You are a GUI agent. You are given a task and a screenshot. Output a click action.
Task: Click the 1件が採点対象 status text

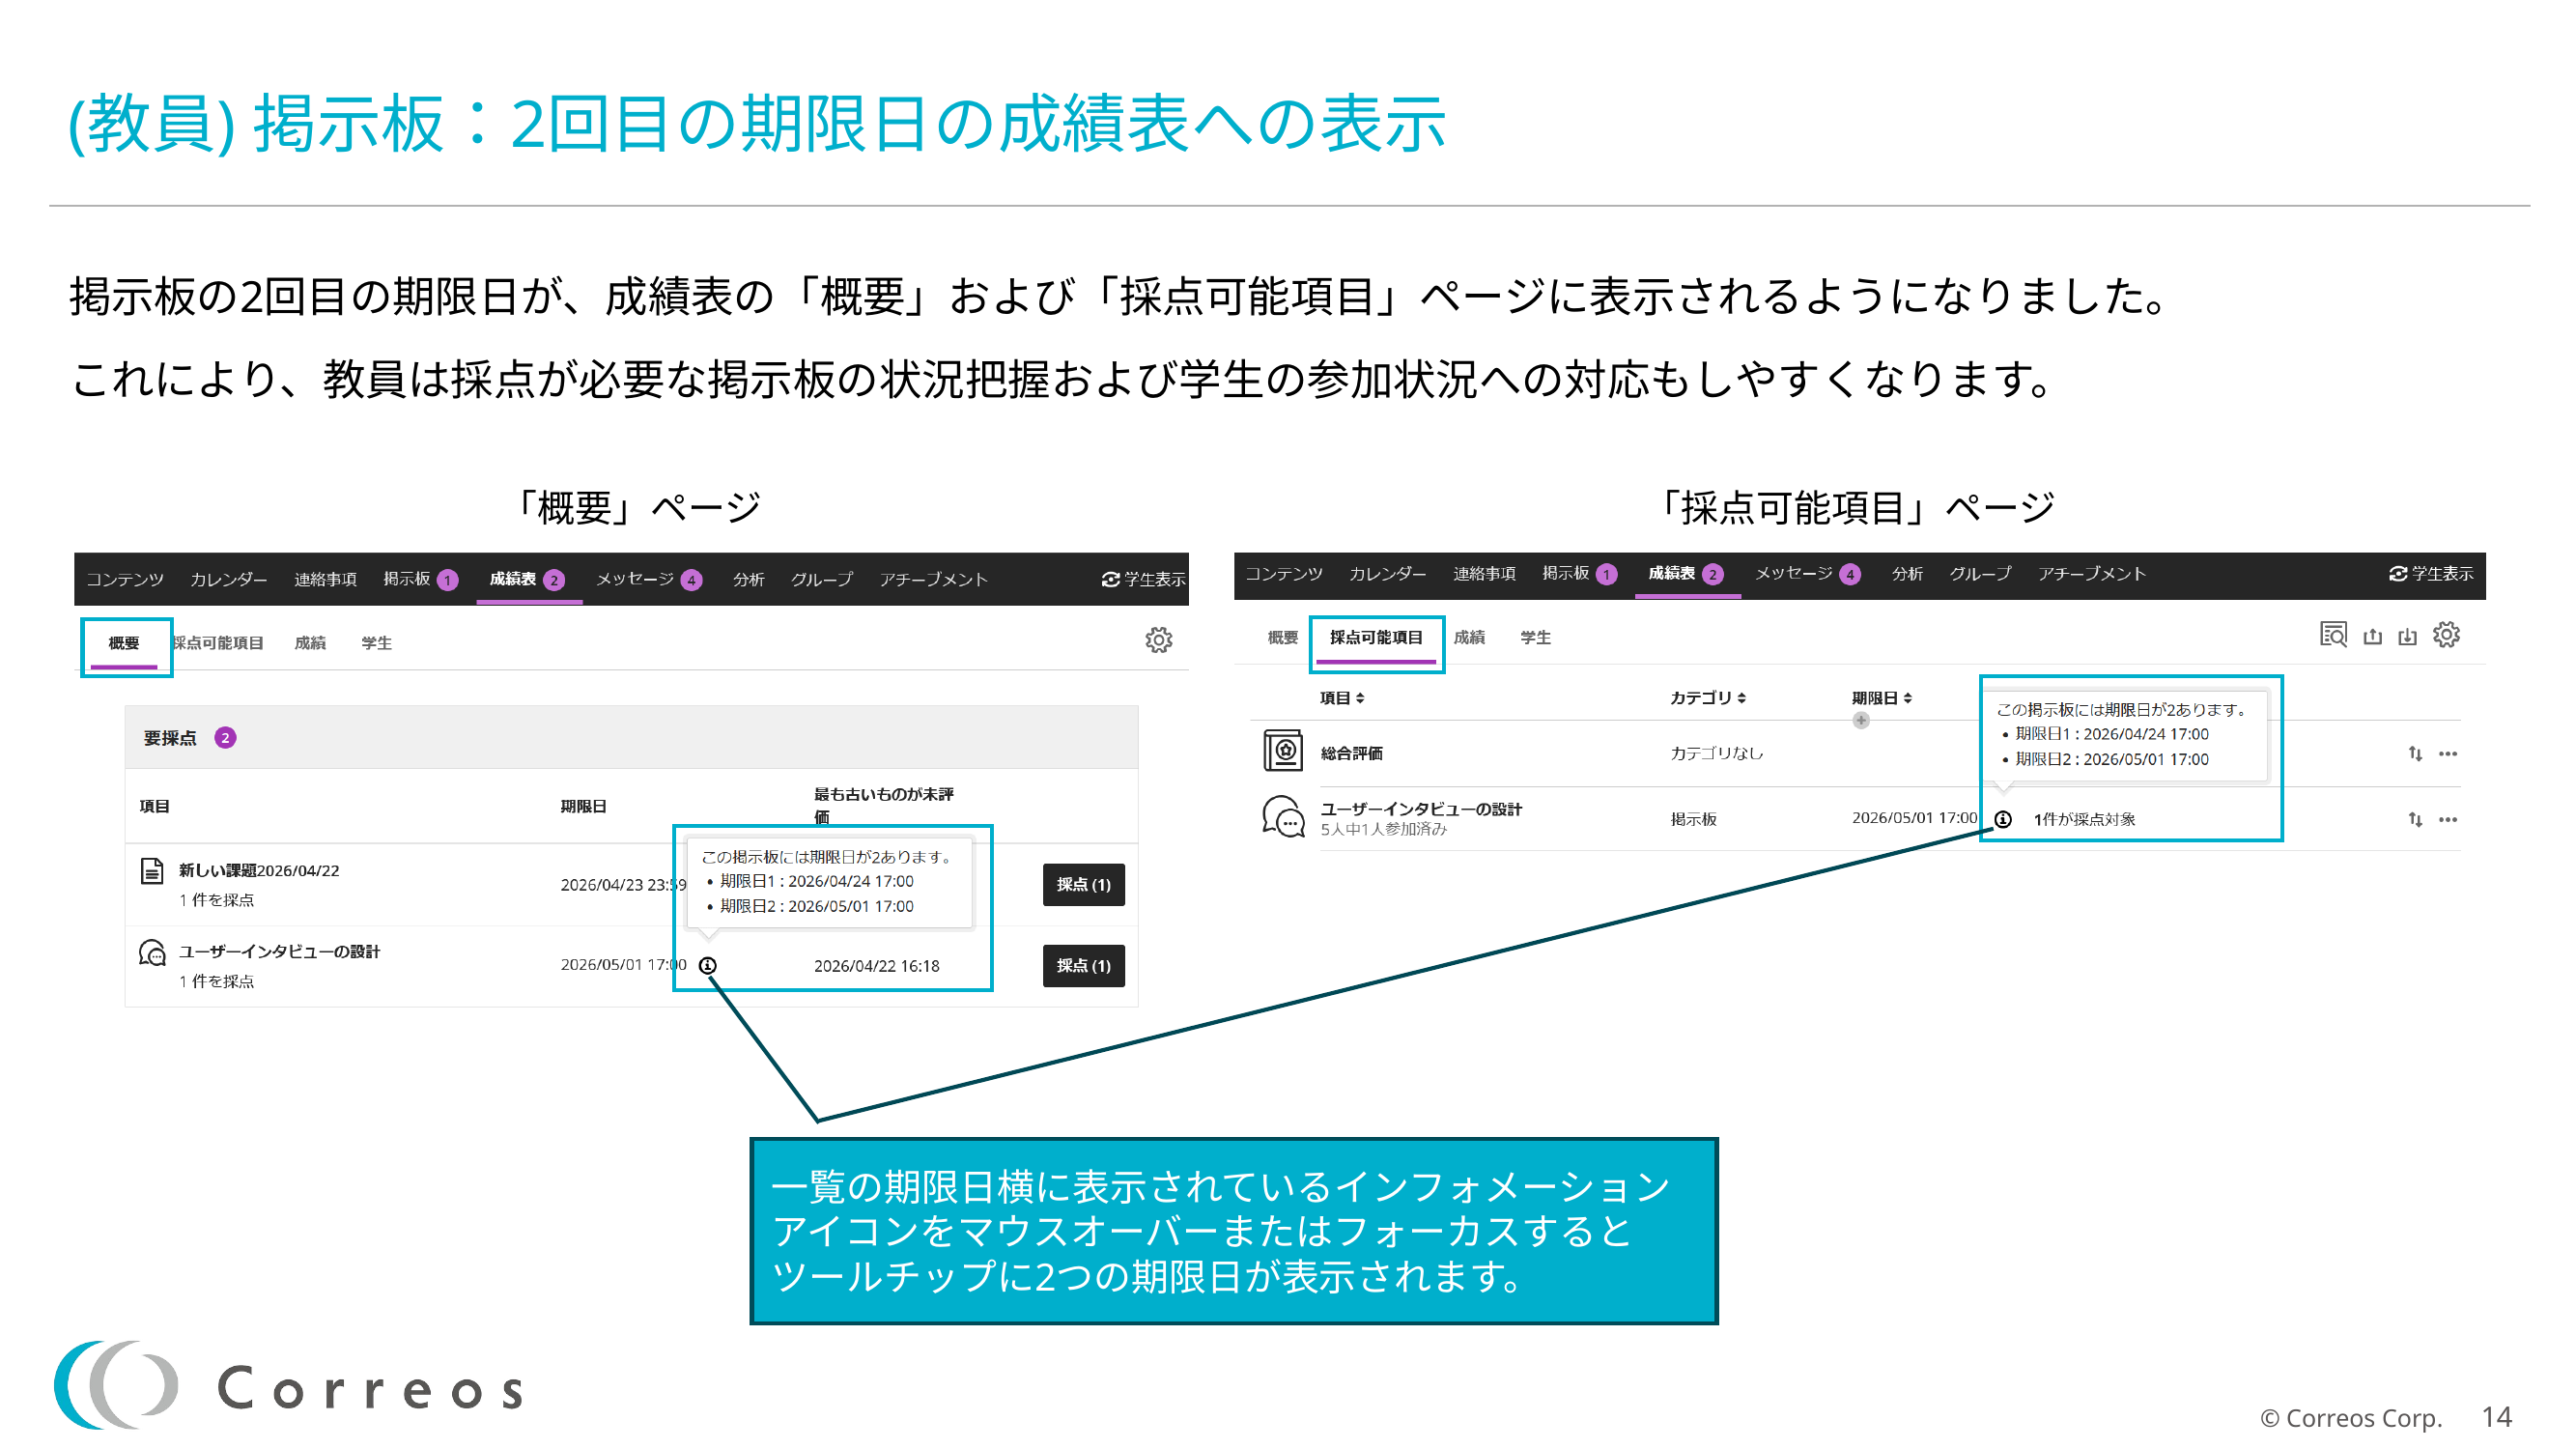point(2083,819)
